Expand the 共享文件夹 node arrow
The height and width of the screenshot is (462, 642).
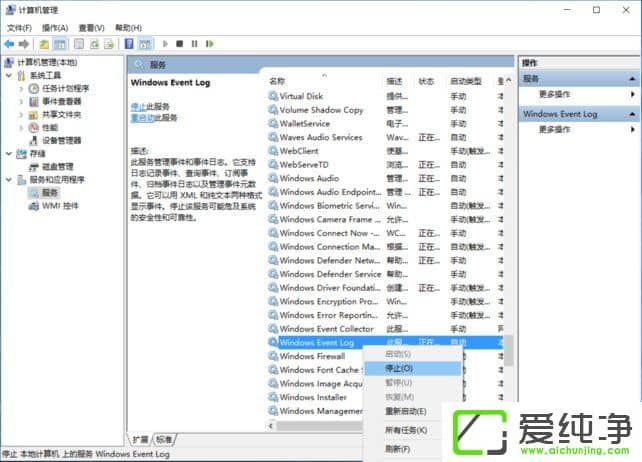tap(21, 115)
